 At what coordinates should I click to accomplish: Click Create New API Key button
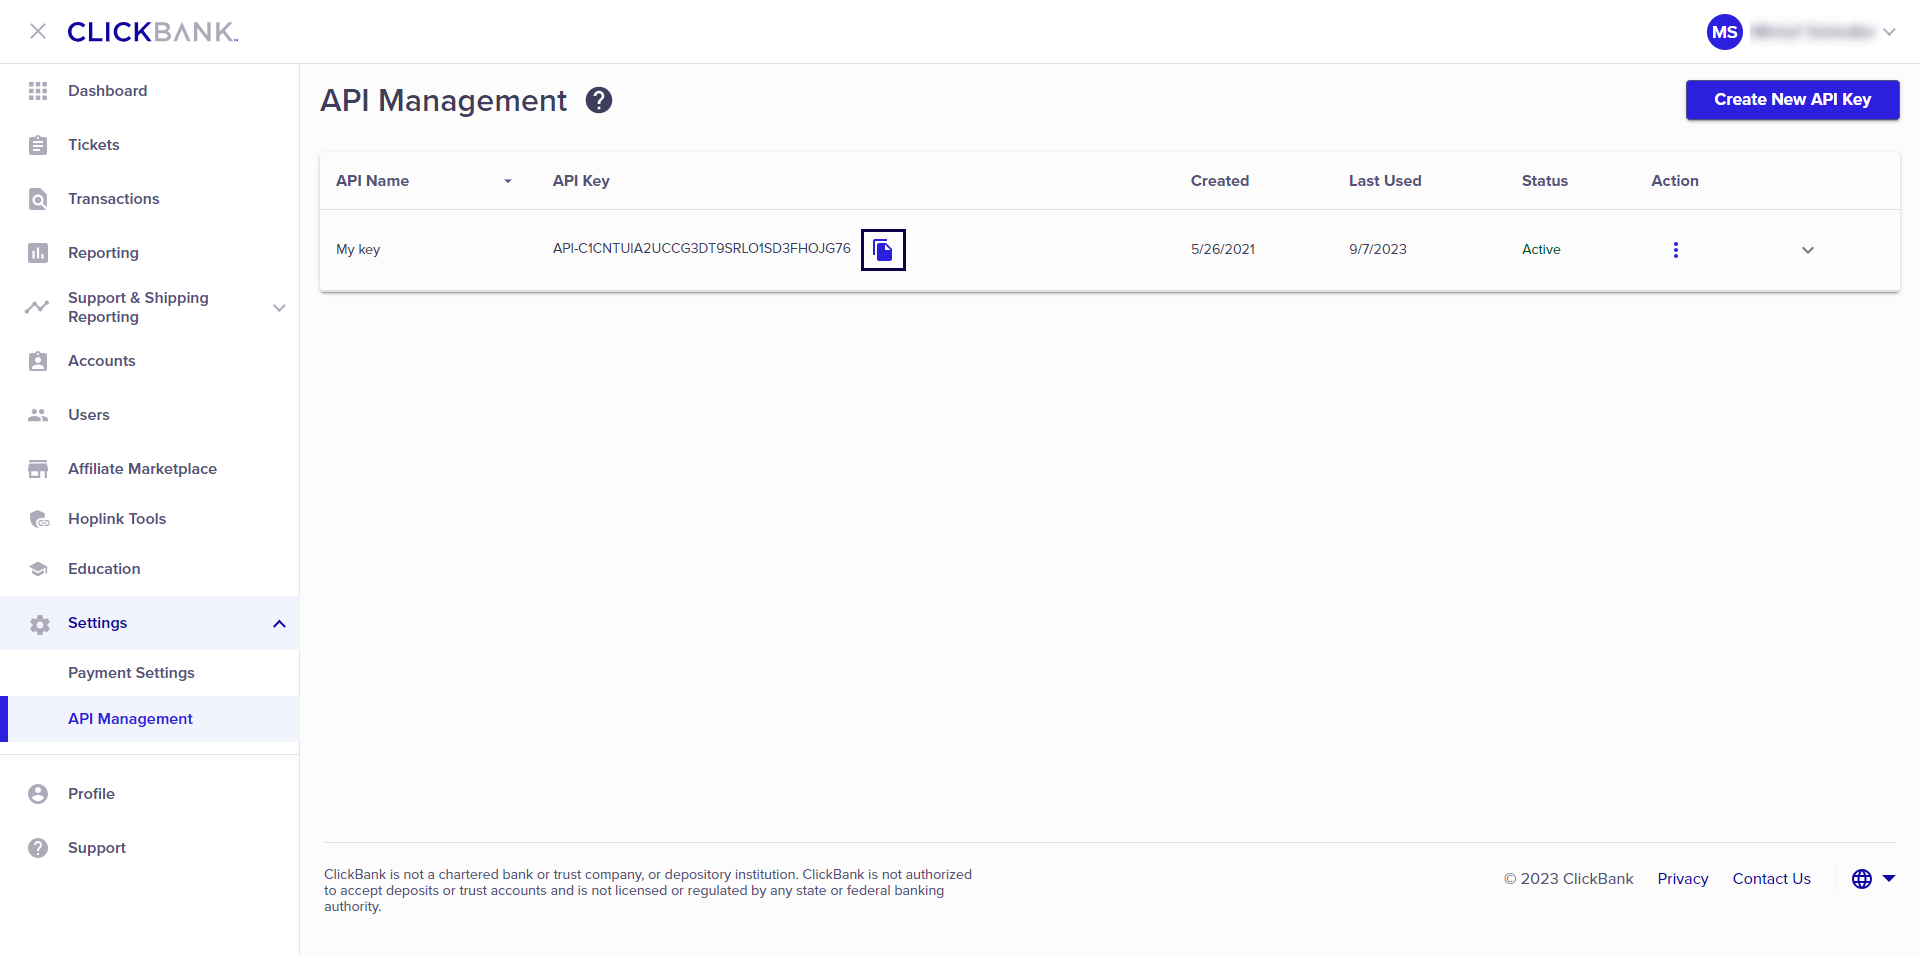1792,100
